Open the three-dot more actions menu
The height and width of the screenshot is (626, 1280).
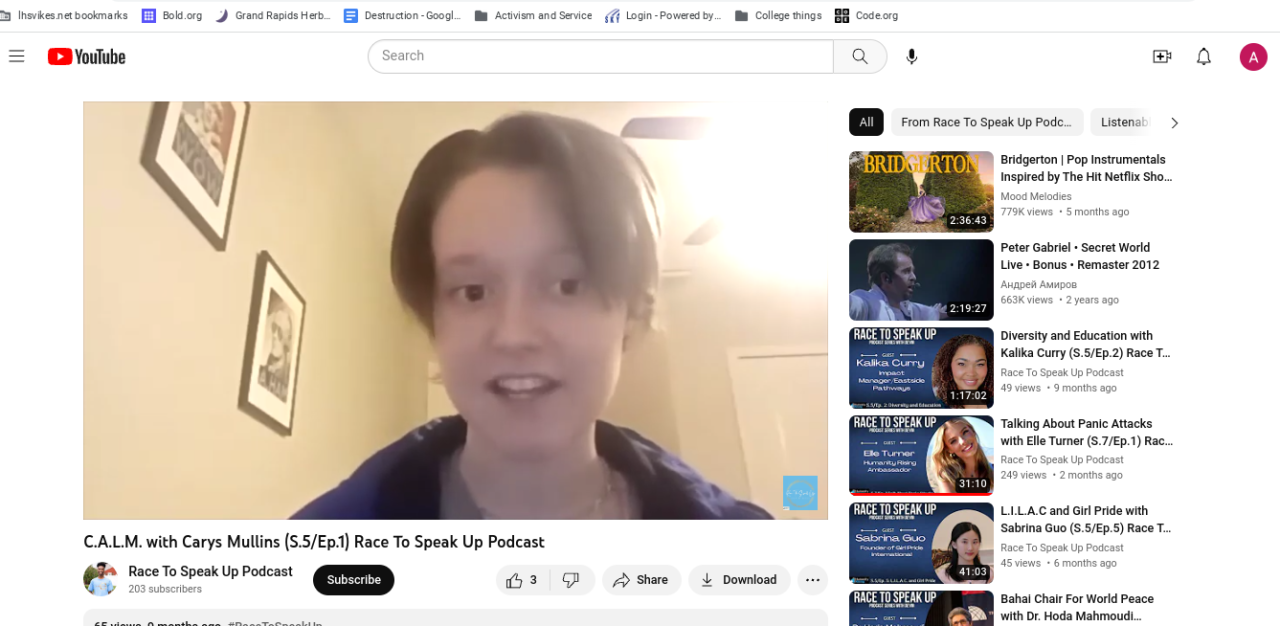click(x=812, y=580)
